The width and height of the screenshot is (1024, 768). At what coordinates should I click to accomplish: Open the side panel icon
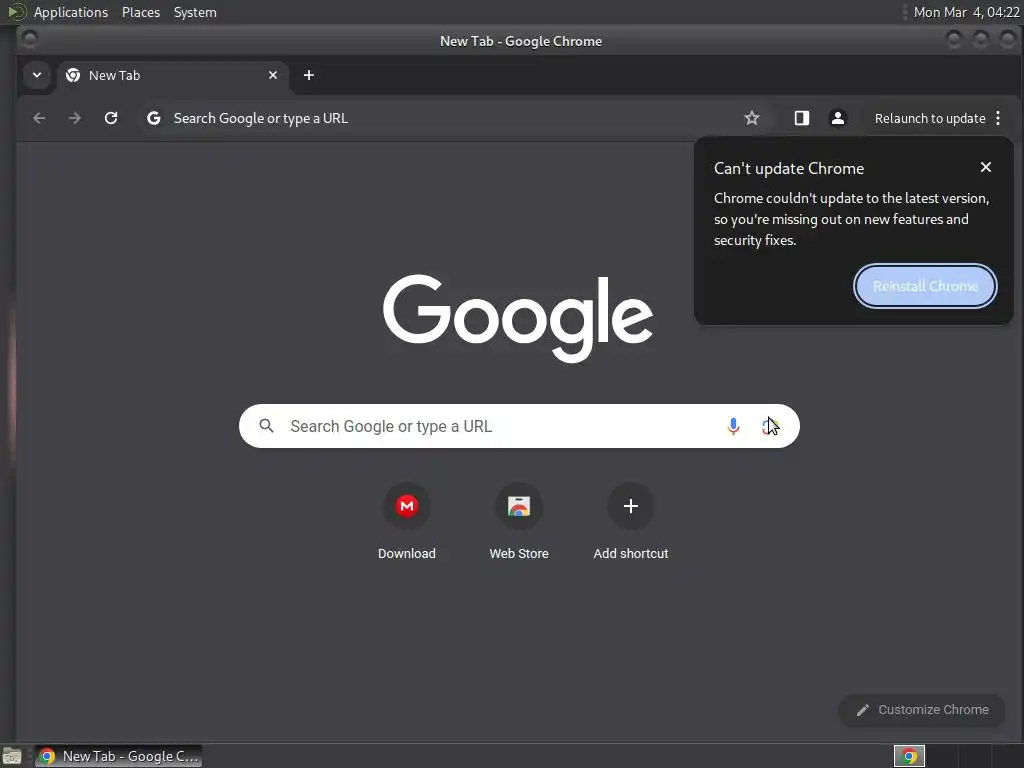click(x=801, y=118)
